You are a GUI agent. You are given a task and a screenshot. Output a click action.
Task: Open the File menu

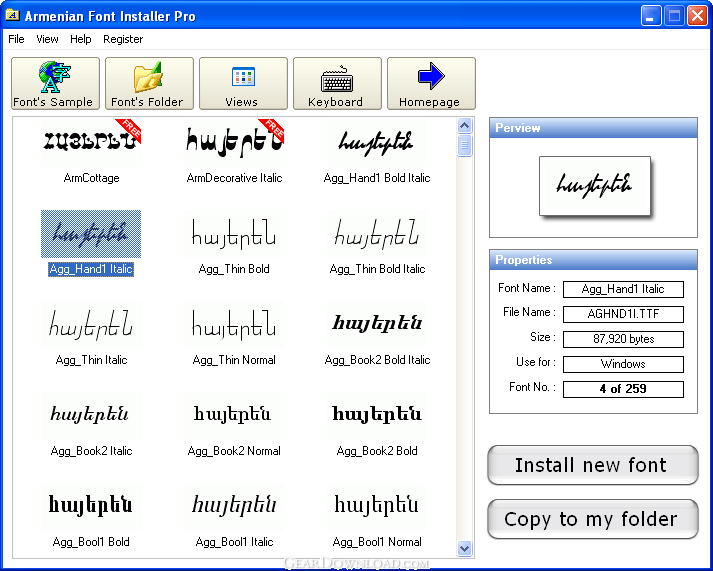[16, 39]
